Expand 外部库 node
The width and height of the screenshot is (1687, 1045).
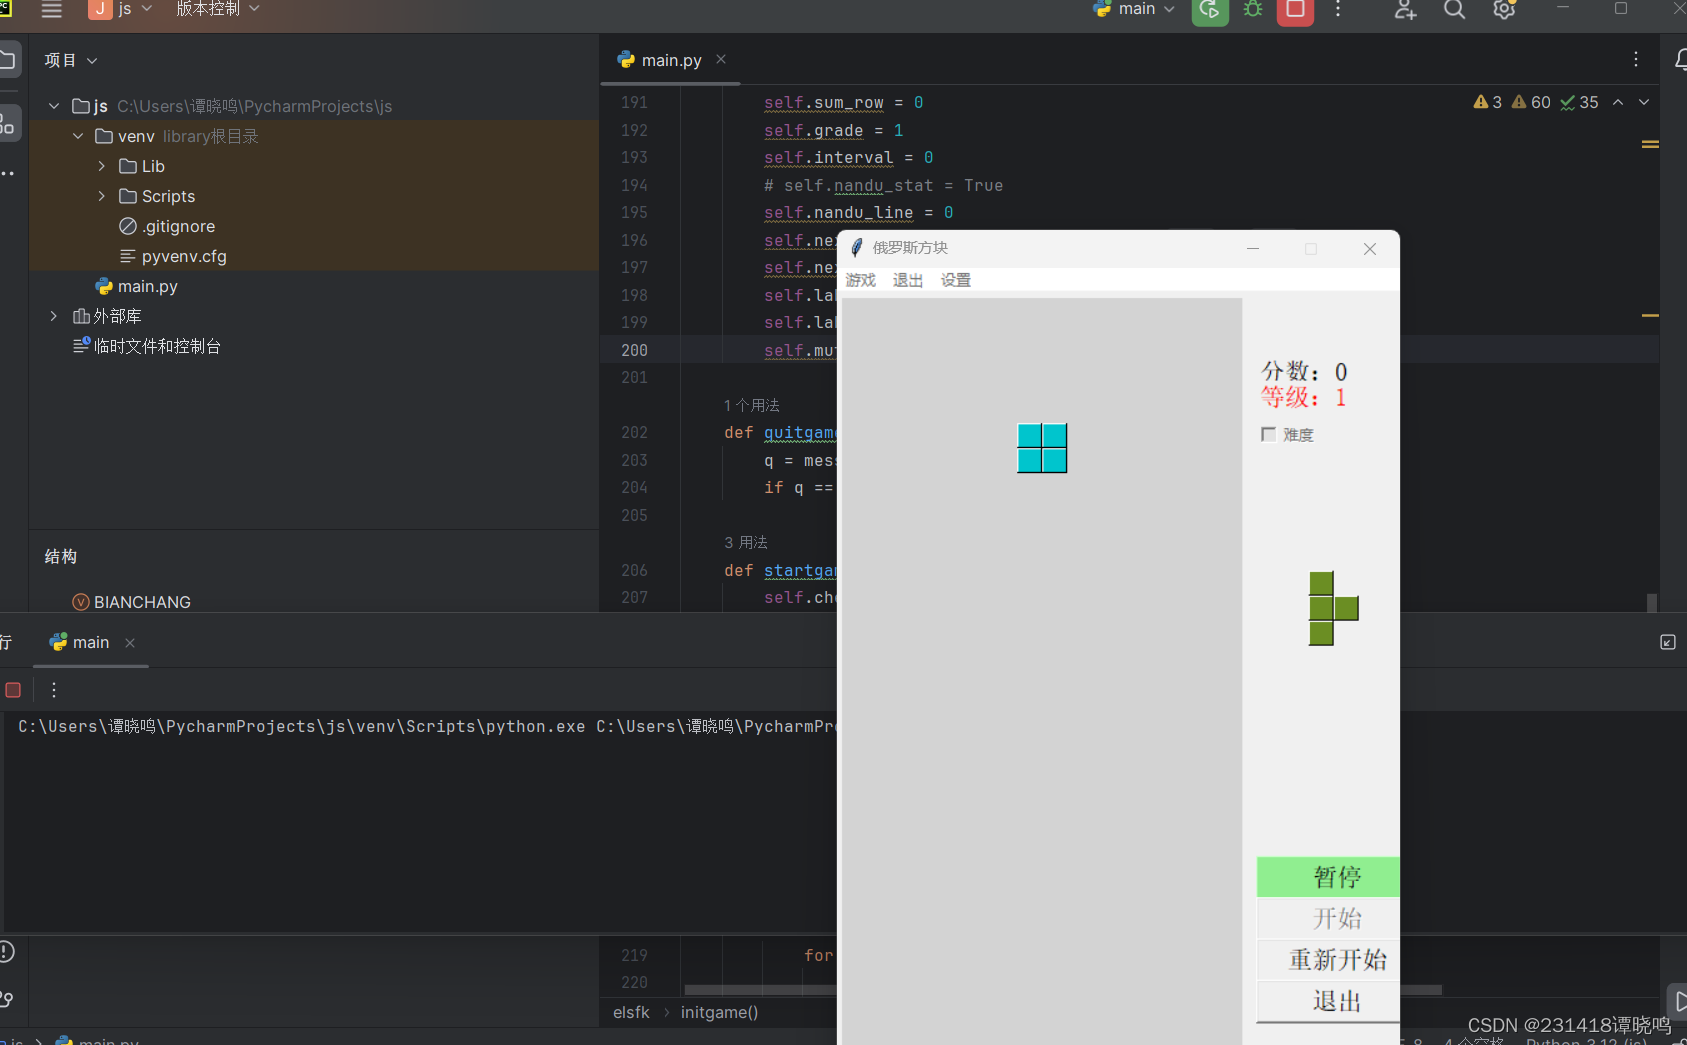[x=54, y=316]
